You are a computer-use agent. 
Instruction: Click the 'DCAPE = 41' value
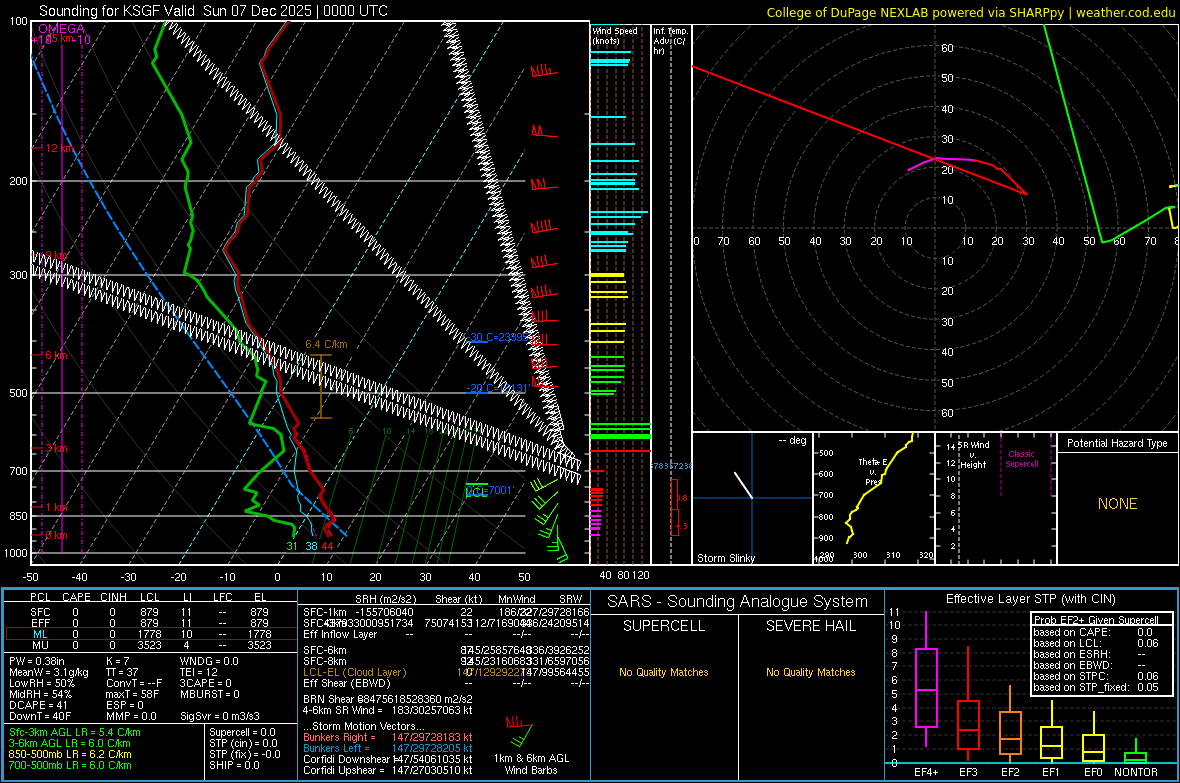click(38, 705)
